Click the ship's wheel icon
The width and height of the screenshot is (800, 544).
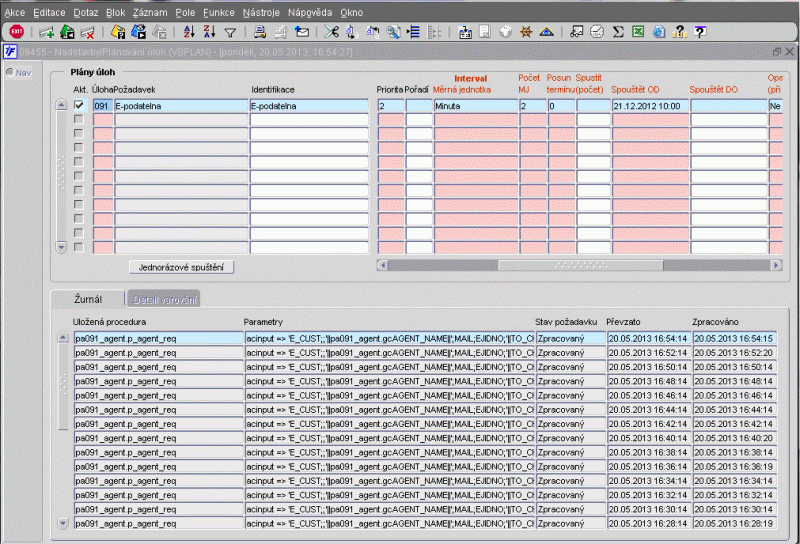[526, 32]
